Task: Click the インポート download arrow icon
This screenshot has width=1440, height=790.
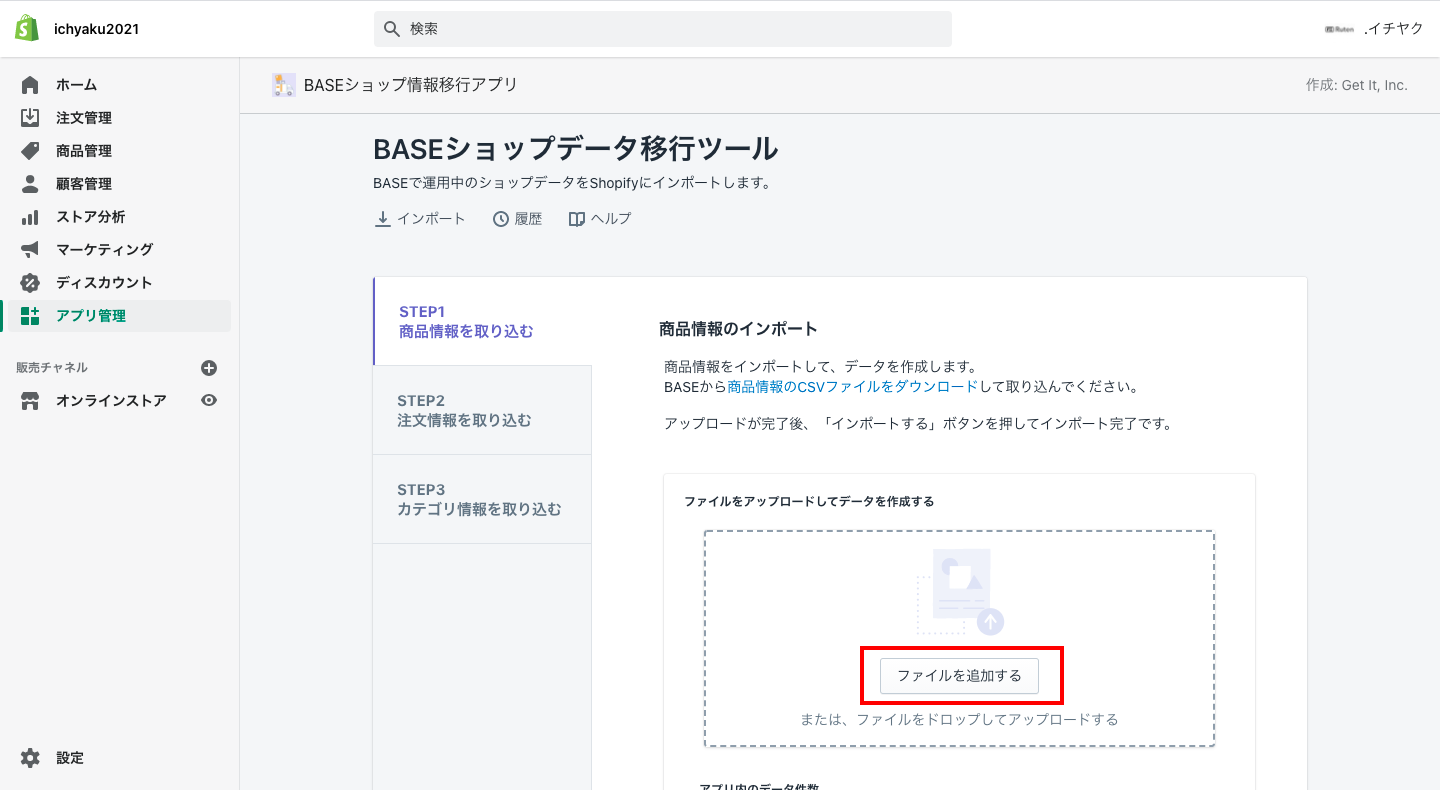Action: (x=382, y=218)
